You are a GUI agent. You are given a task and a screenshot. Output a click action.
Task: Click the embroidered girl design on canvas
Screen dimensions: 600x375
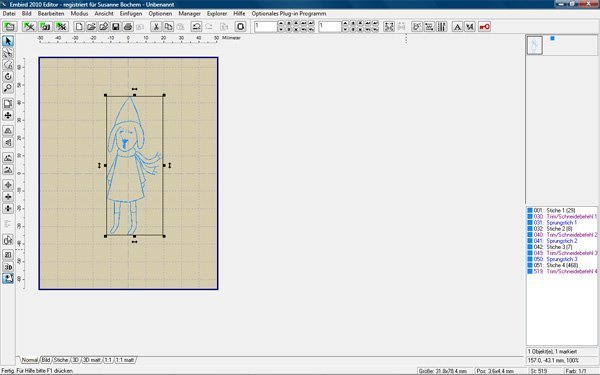click(134, 165)
